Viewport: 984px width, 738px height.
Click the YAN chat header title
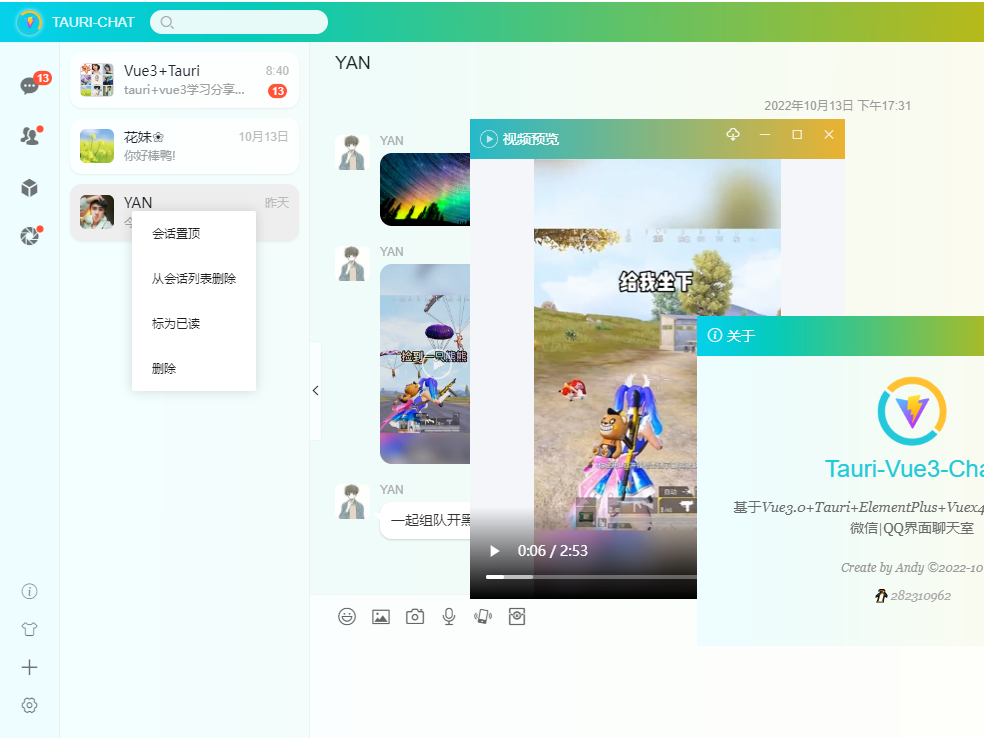(x=353, y=63)
